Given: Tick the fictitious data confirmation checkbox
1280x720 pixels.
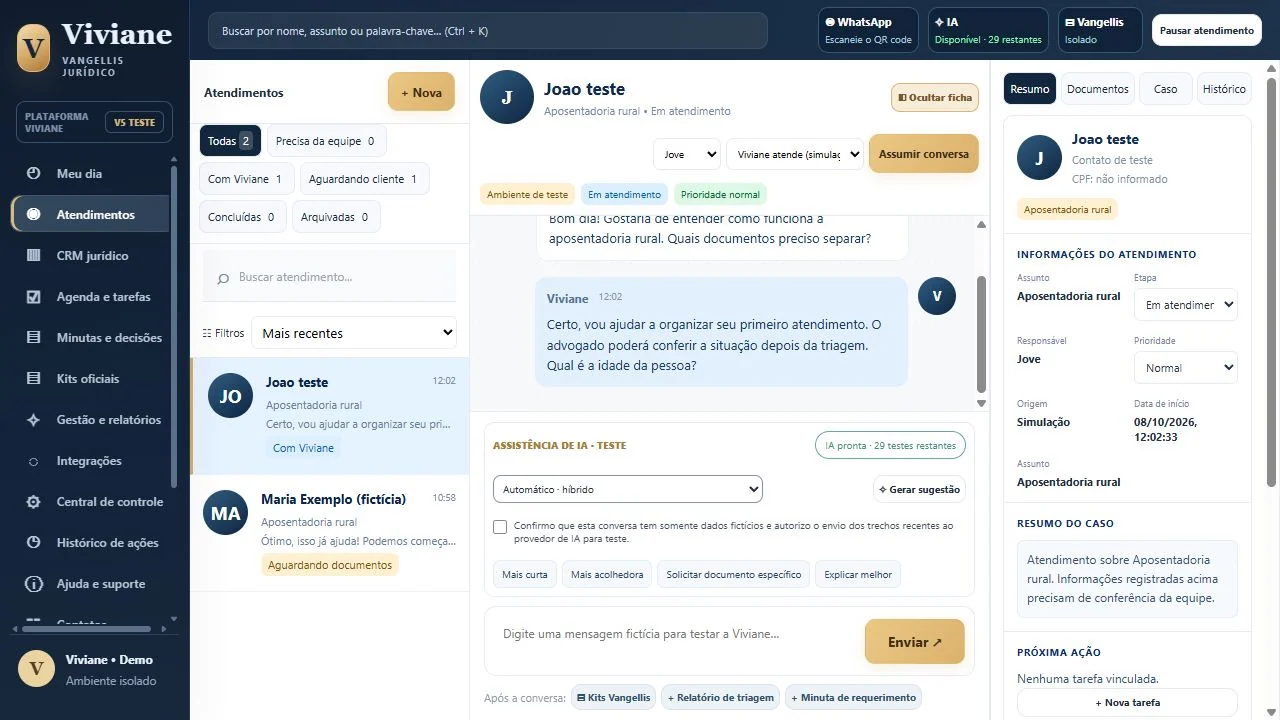Looking at the screenshot, I should tap(500, 527).
